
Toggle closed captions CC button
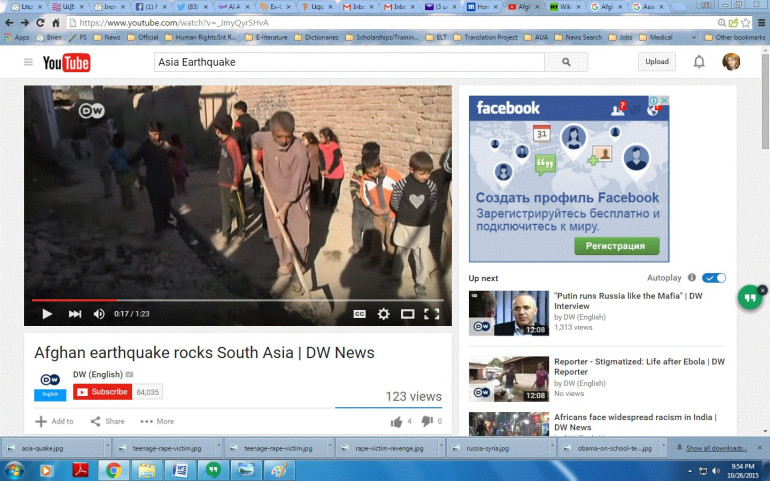(359, 314)
